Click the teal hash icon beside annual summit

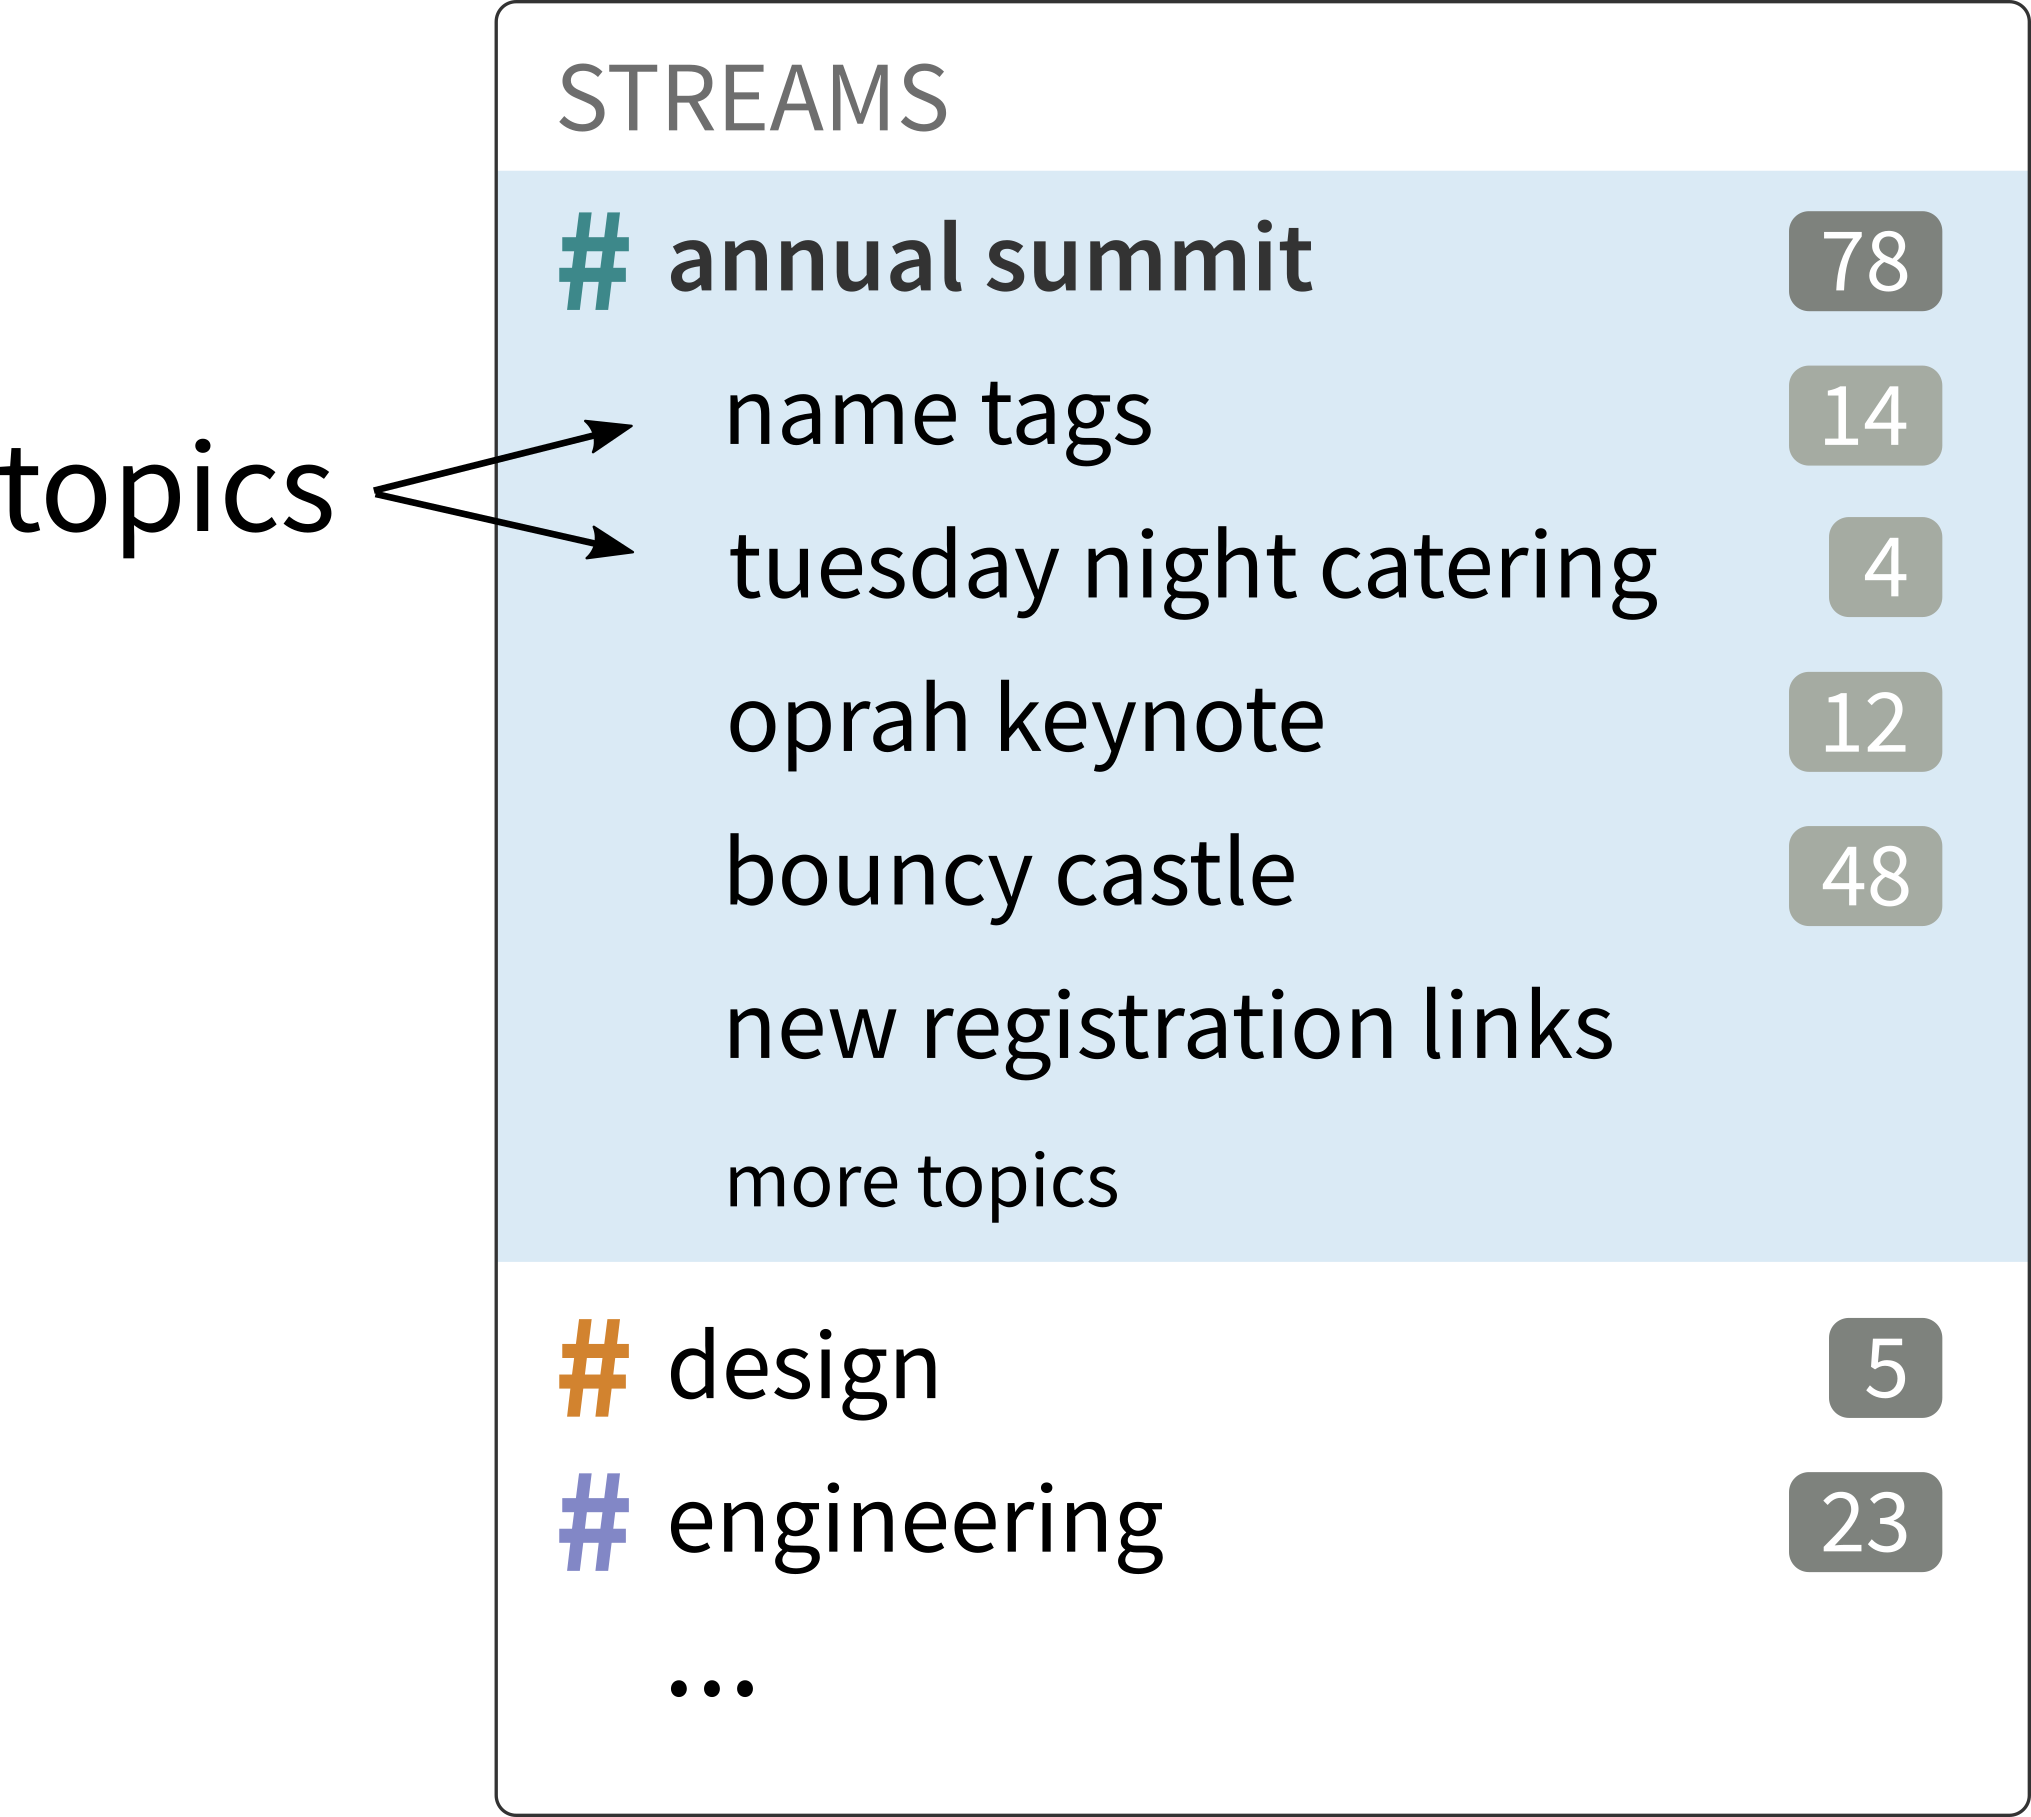point(594,261)
